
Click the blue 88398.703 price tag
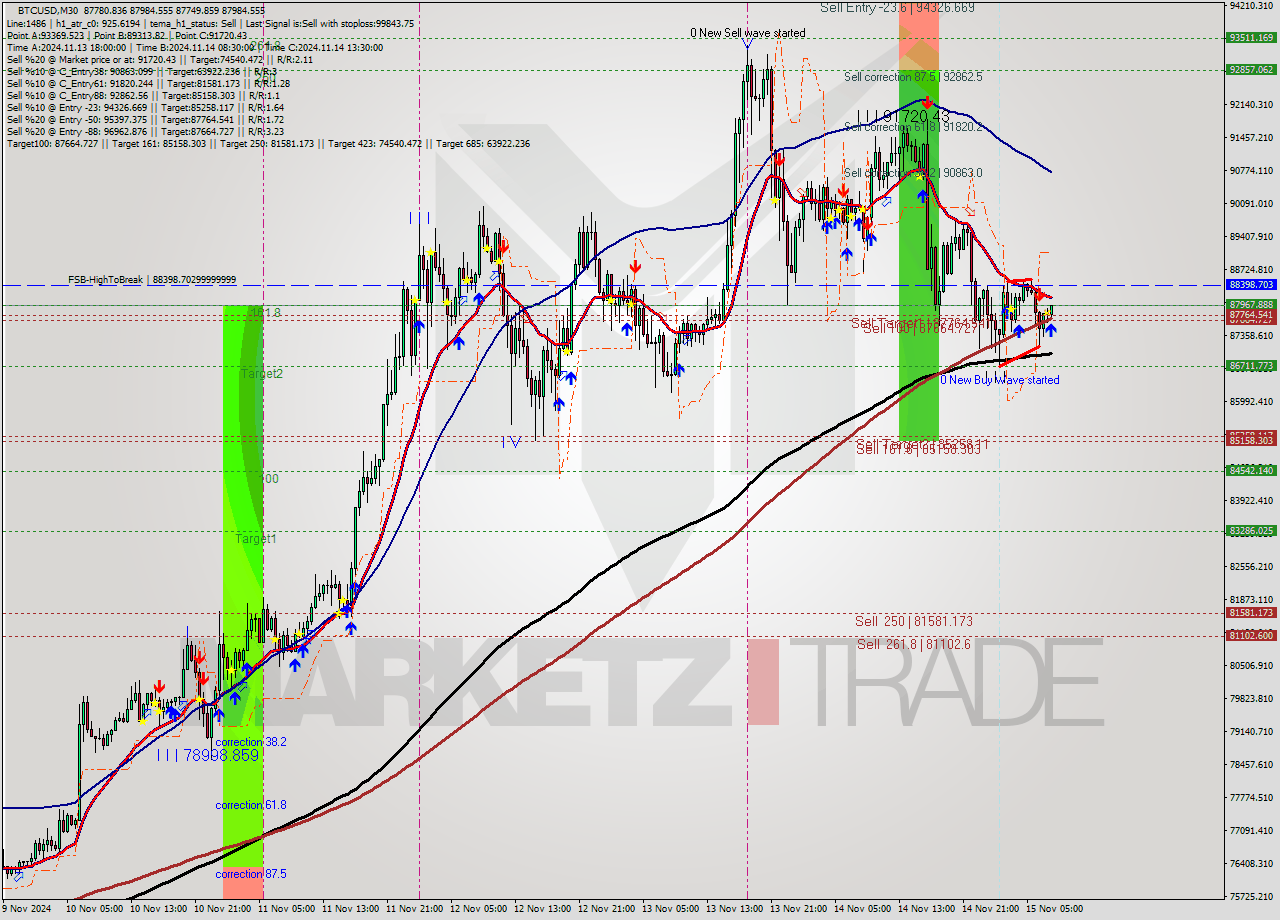1251,285
